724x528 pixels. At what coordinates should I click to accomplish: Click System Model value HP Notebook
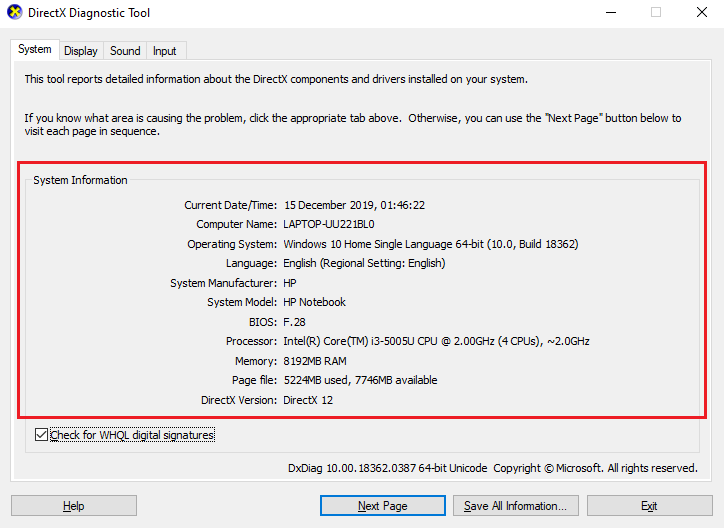(x=314, y=302)
